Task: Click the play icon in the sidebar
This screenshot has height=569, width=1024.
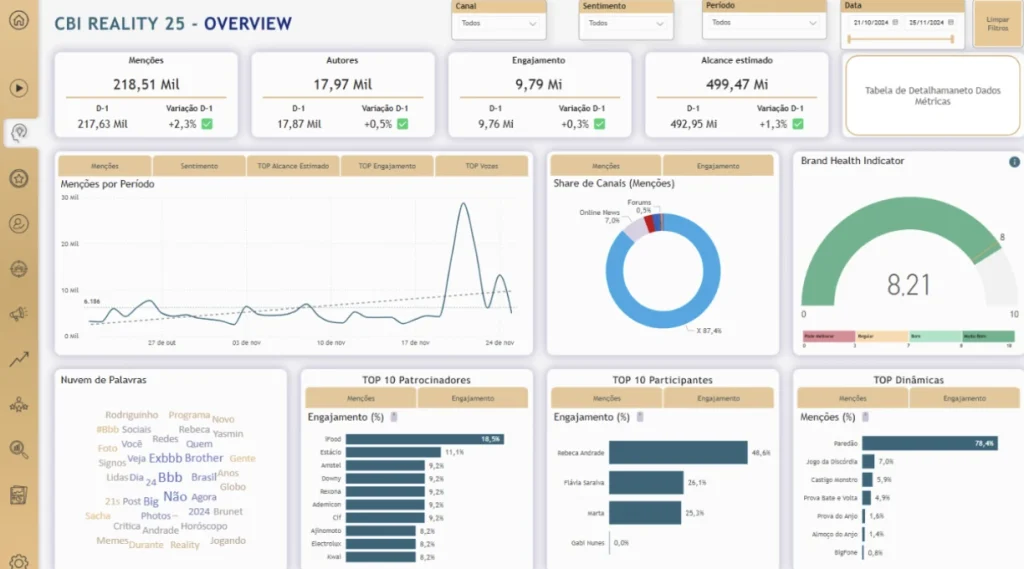Action: point(19,87)
